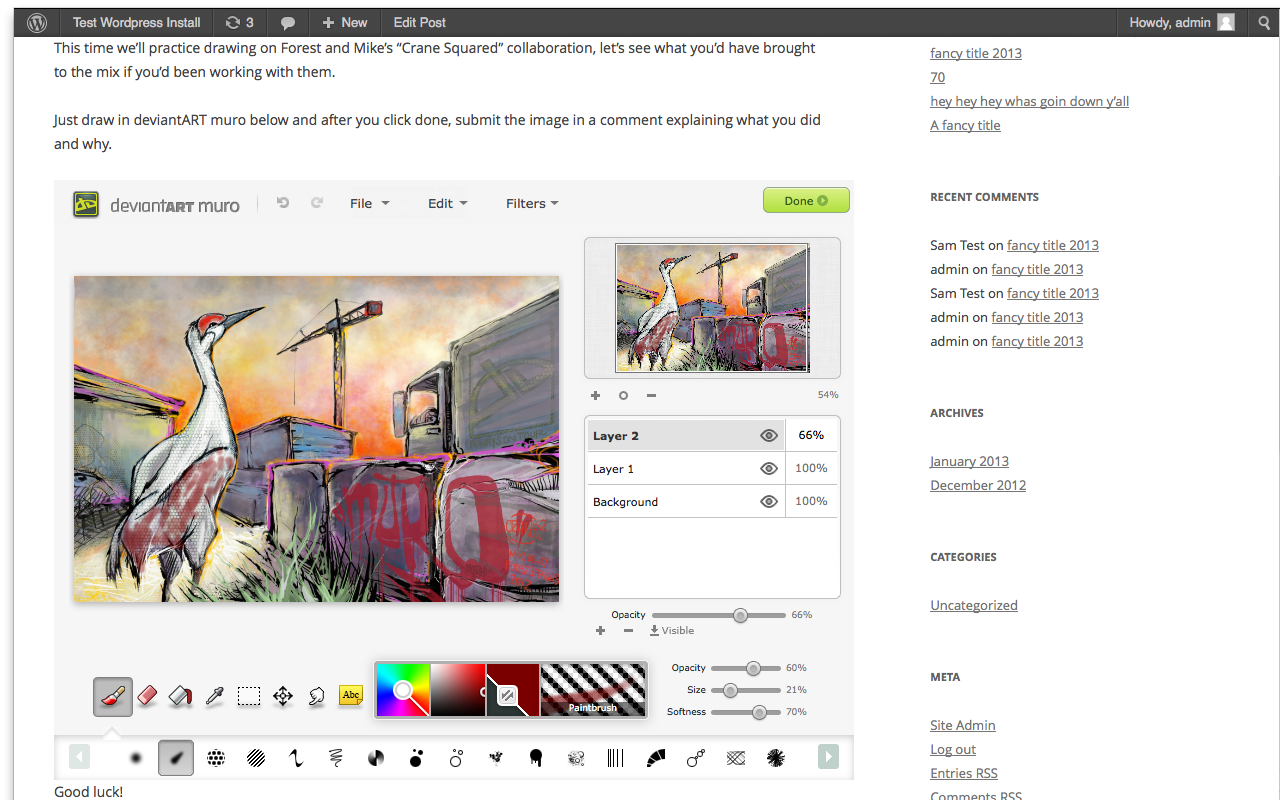Click the brush Size slider handle
Viewport: 1280px width, 800px height.
tap(730, 690)
